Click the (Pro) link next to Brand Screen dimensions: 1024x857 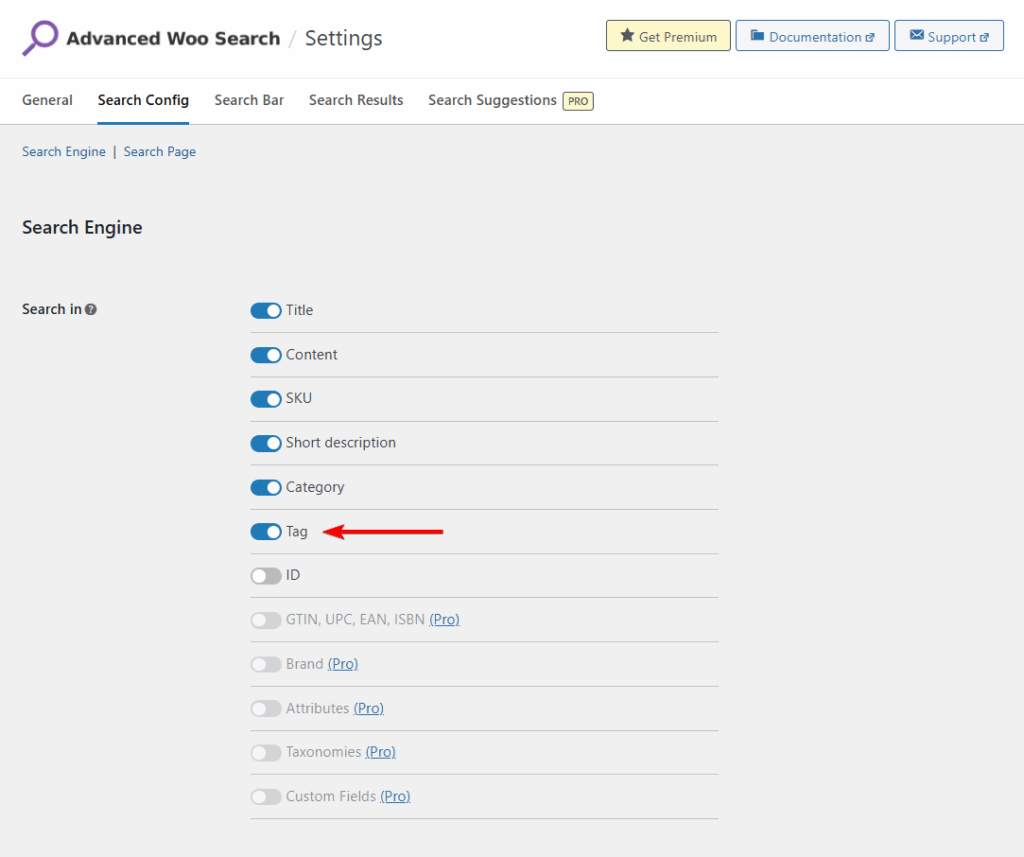343,663
